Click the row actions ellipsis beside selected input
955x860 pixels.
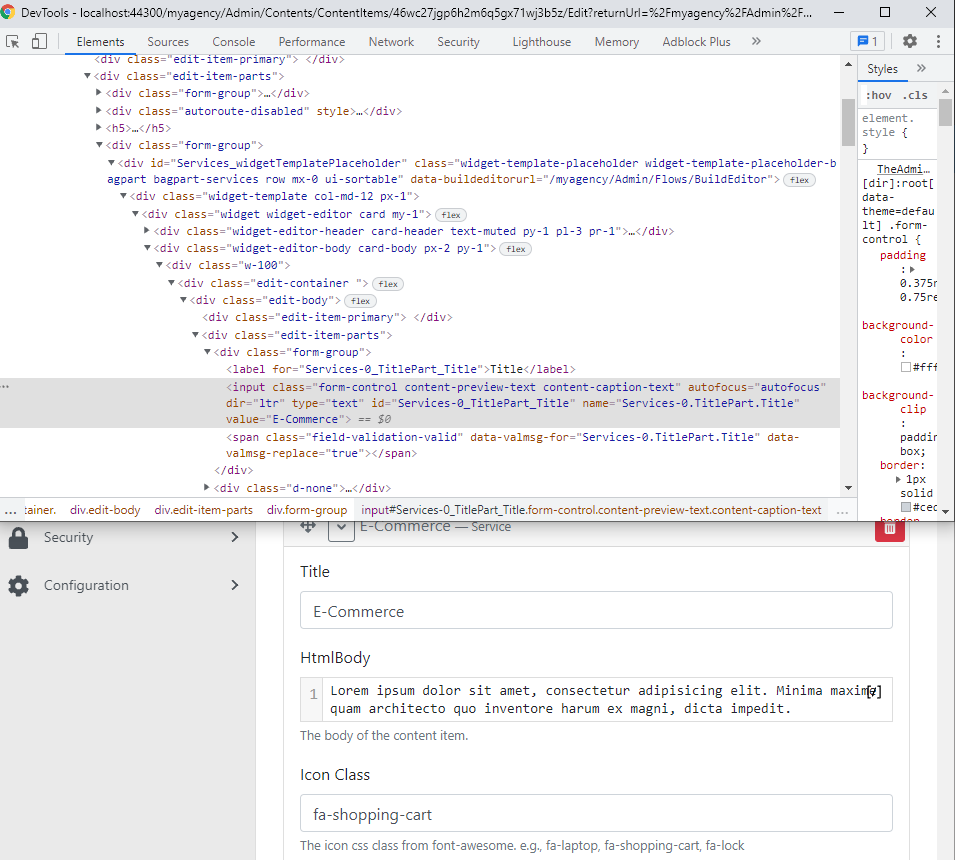point(5,387)
